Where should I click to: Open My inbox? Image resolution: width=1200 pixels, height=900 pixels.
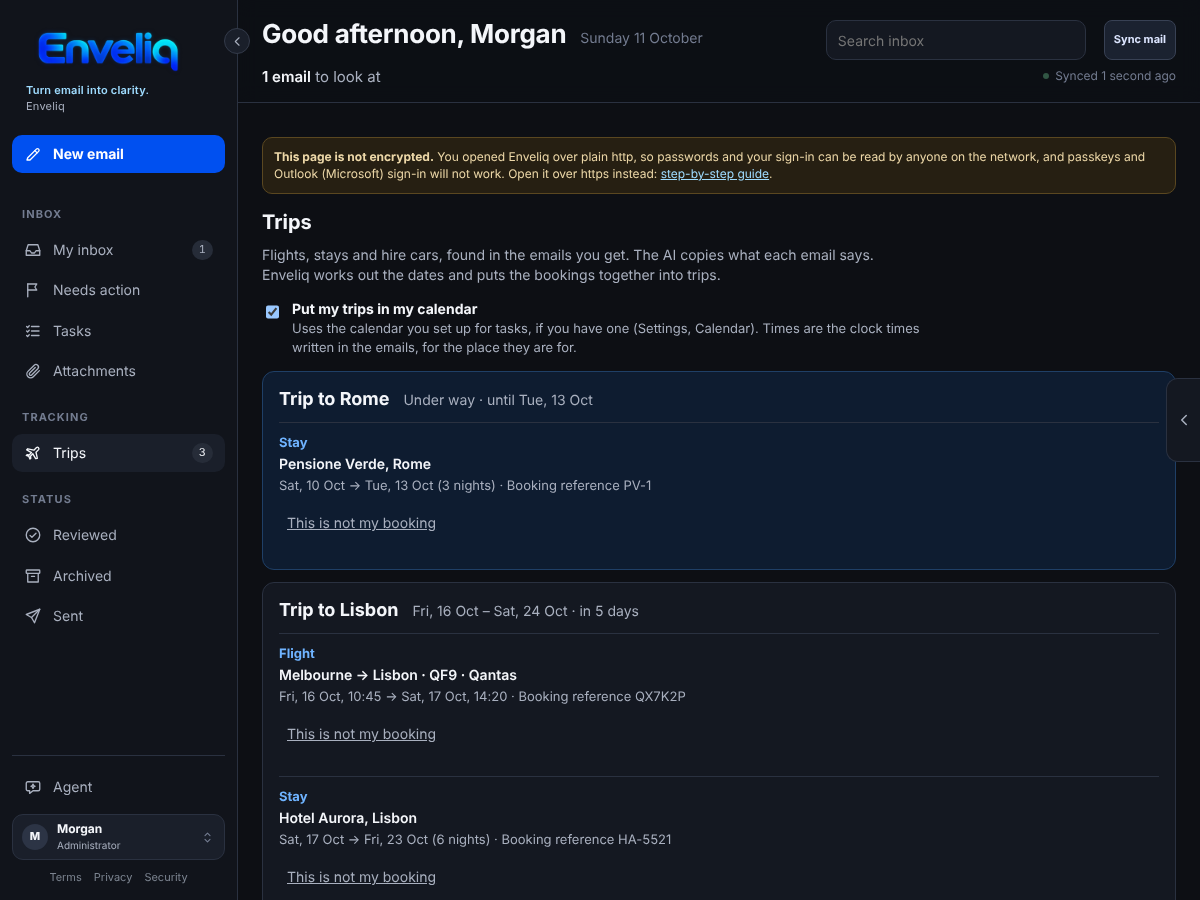point(118,250)
